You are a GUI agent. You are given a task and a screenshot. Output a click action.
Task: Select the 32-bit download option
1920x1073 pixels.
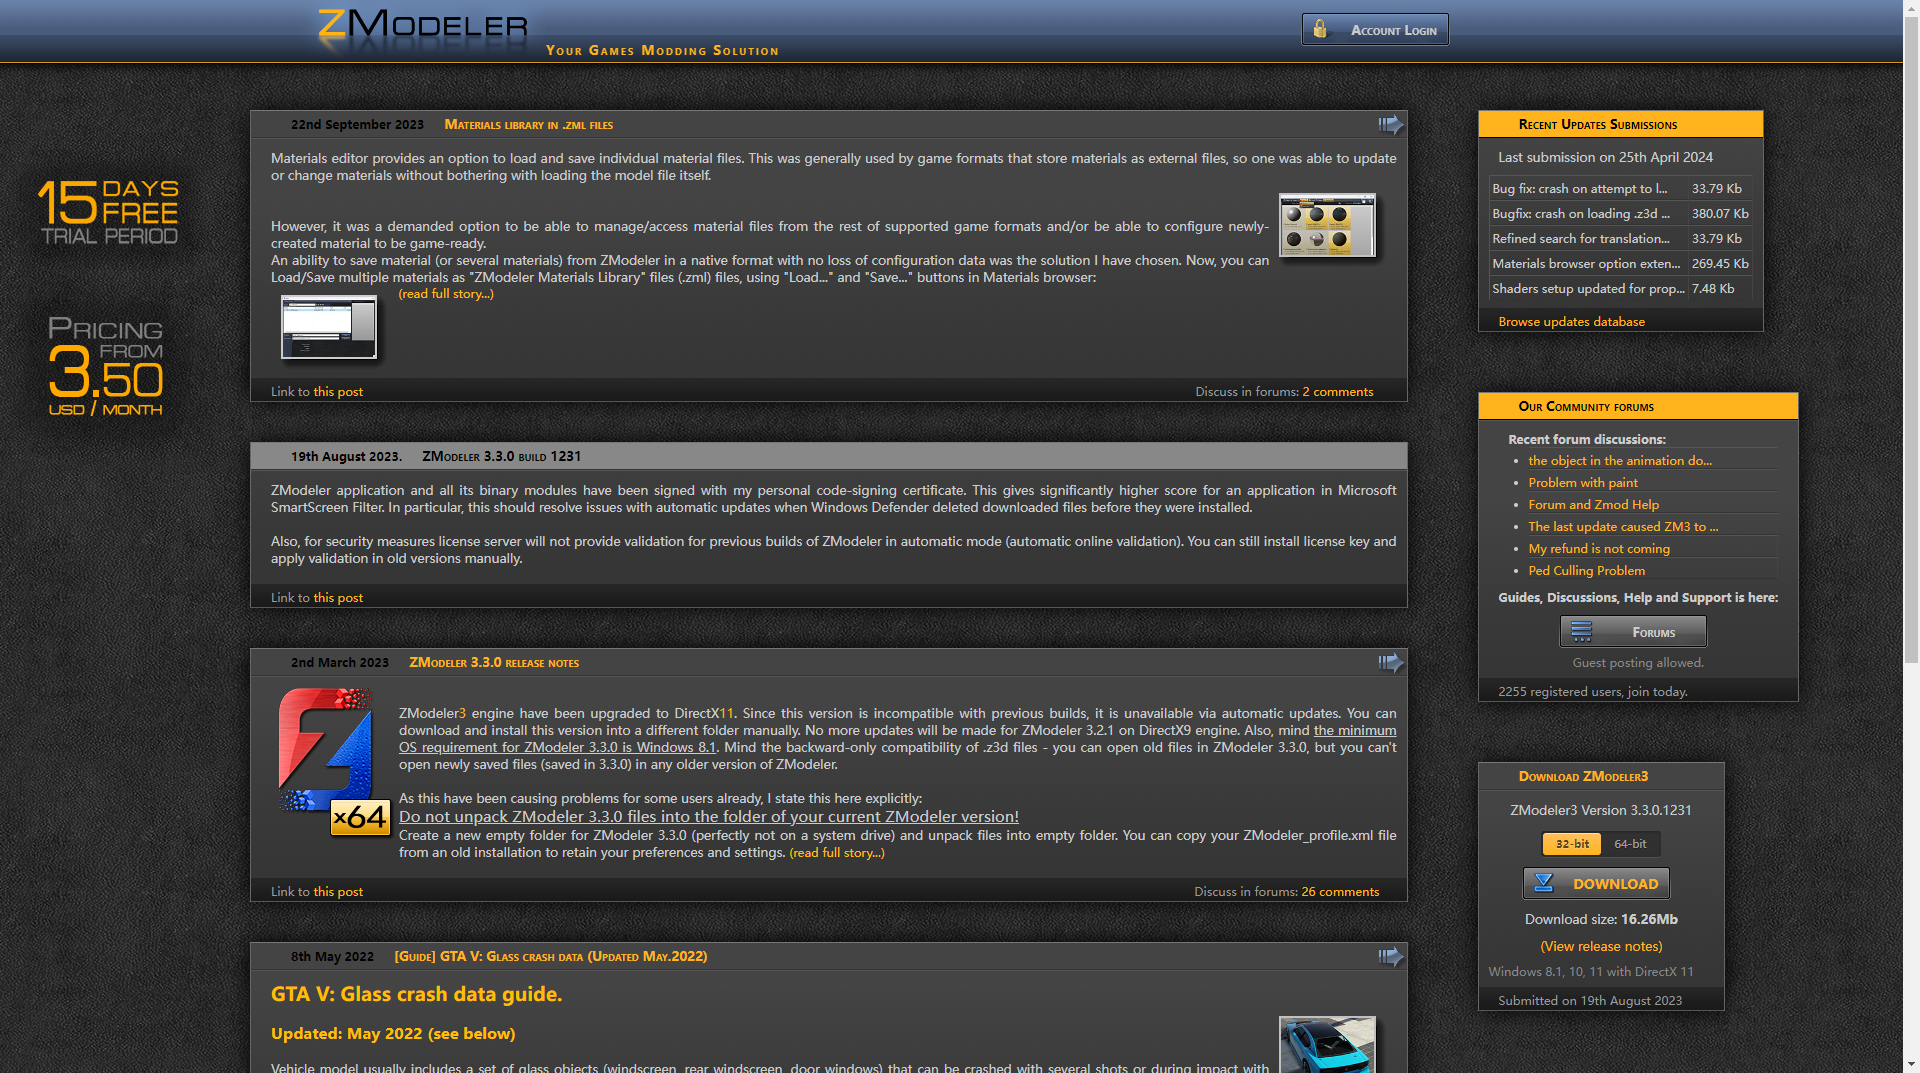[1572, 844]
